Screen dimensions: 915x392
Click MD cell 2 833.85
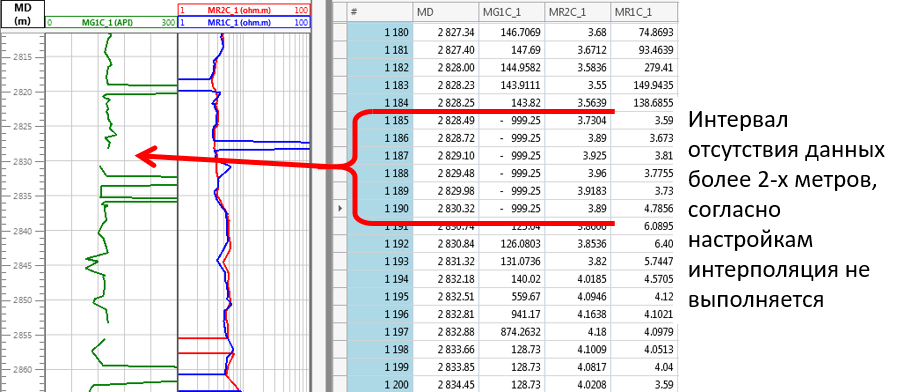(x=445, y=367)
